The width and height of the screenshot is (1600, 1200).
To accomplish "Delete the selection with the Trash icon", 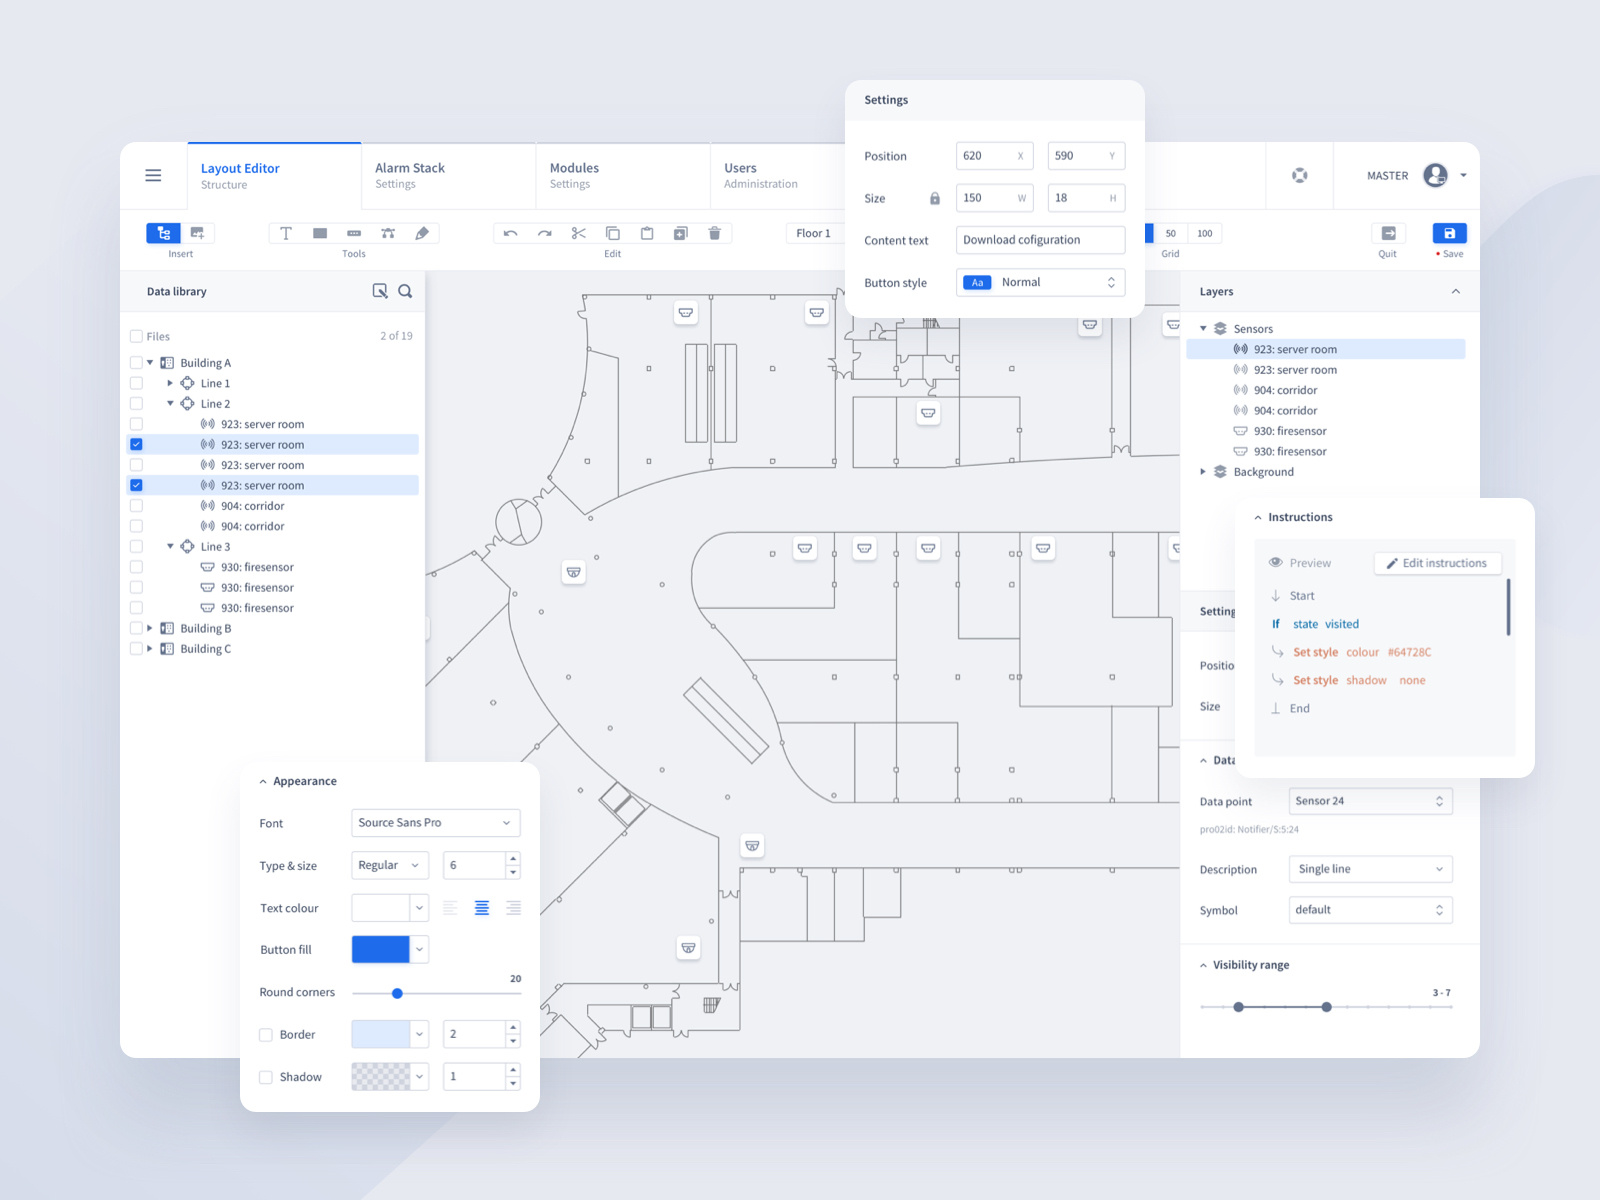I will (x=714, y=233).
